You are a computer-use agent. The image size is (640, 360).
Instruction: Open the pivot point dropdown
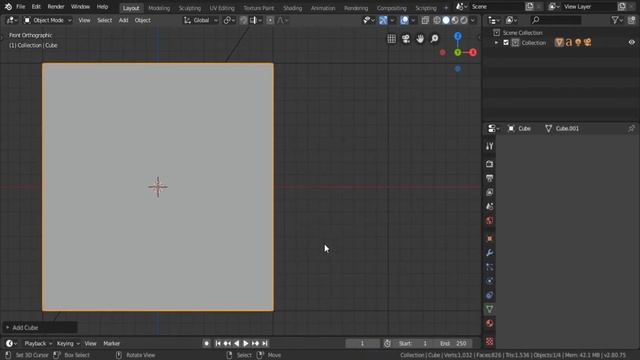coord(230,20)
